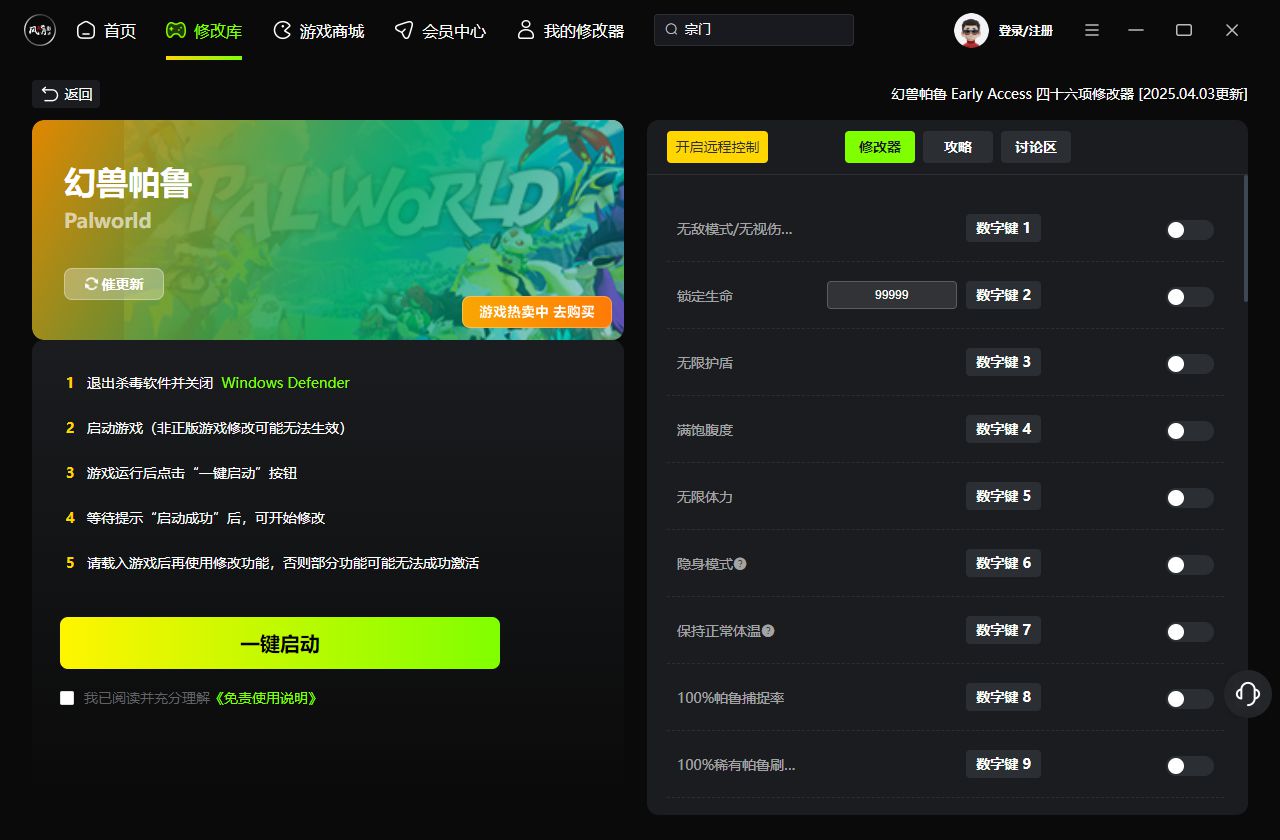Image resolution: width=1280 pixels, height=840 pixels.
Task: Toggle on 无限体力 switch
Action: [x=1189, y=498]
